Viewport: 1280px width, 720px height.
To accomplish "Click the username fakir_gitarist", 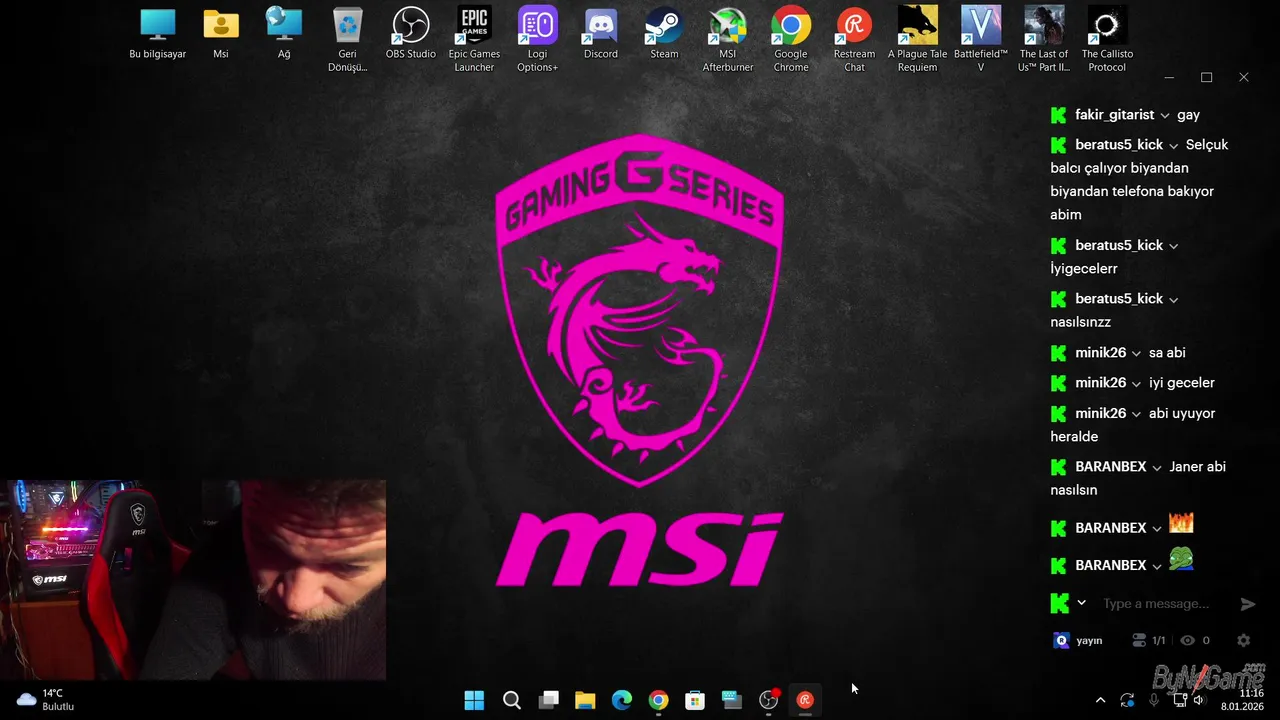I will click(x=1114, y=115).
